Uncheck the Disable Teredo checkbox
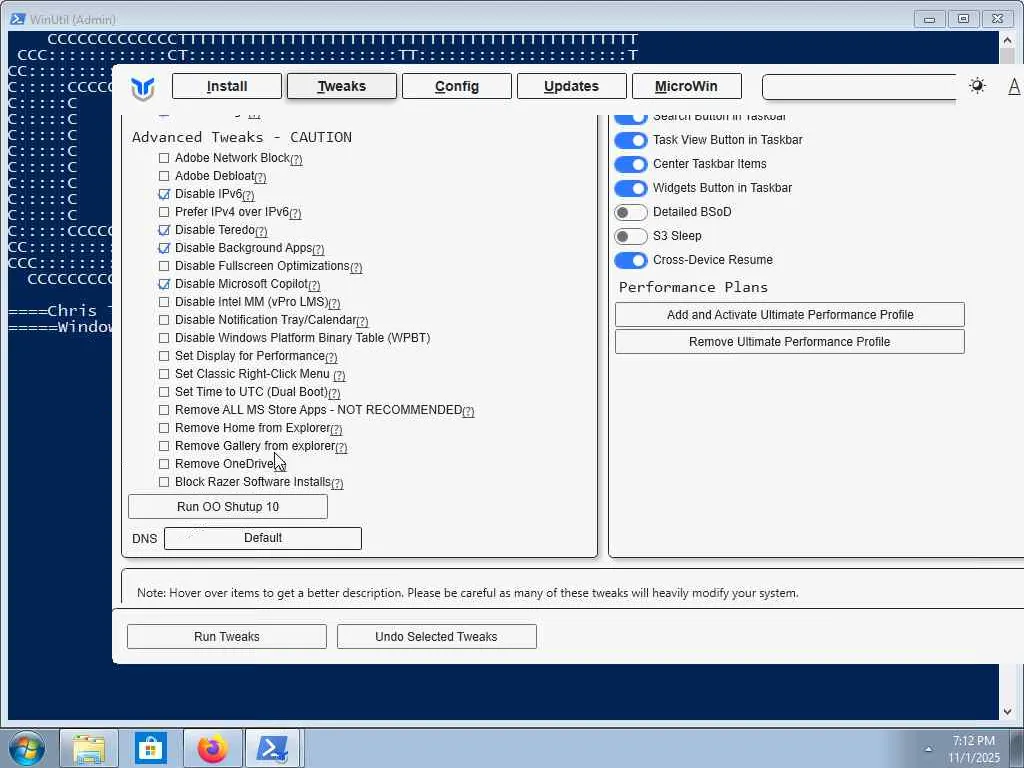This screenshot has height=768, width=1024. click(164, 230)
